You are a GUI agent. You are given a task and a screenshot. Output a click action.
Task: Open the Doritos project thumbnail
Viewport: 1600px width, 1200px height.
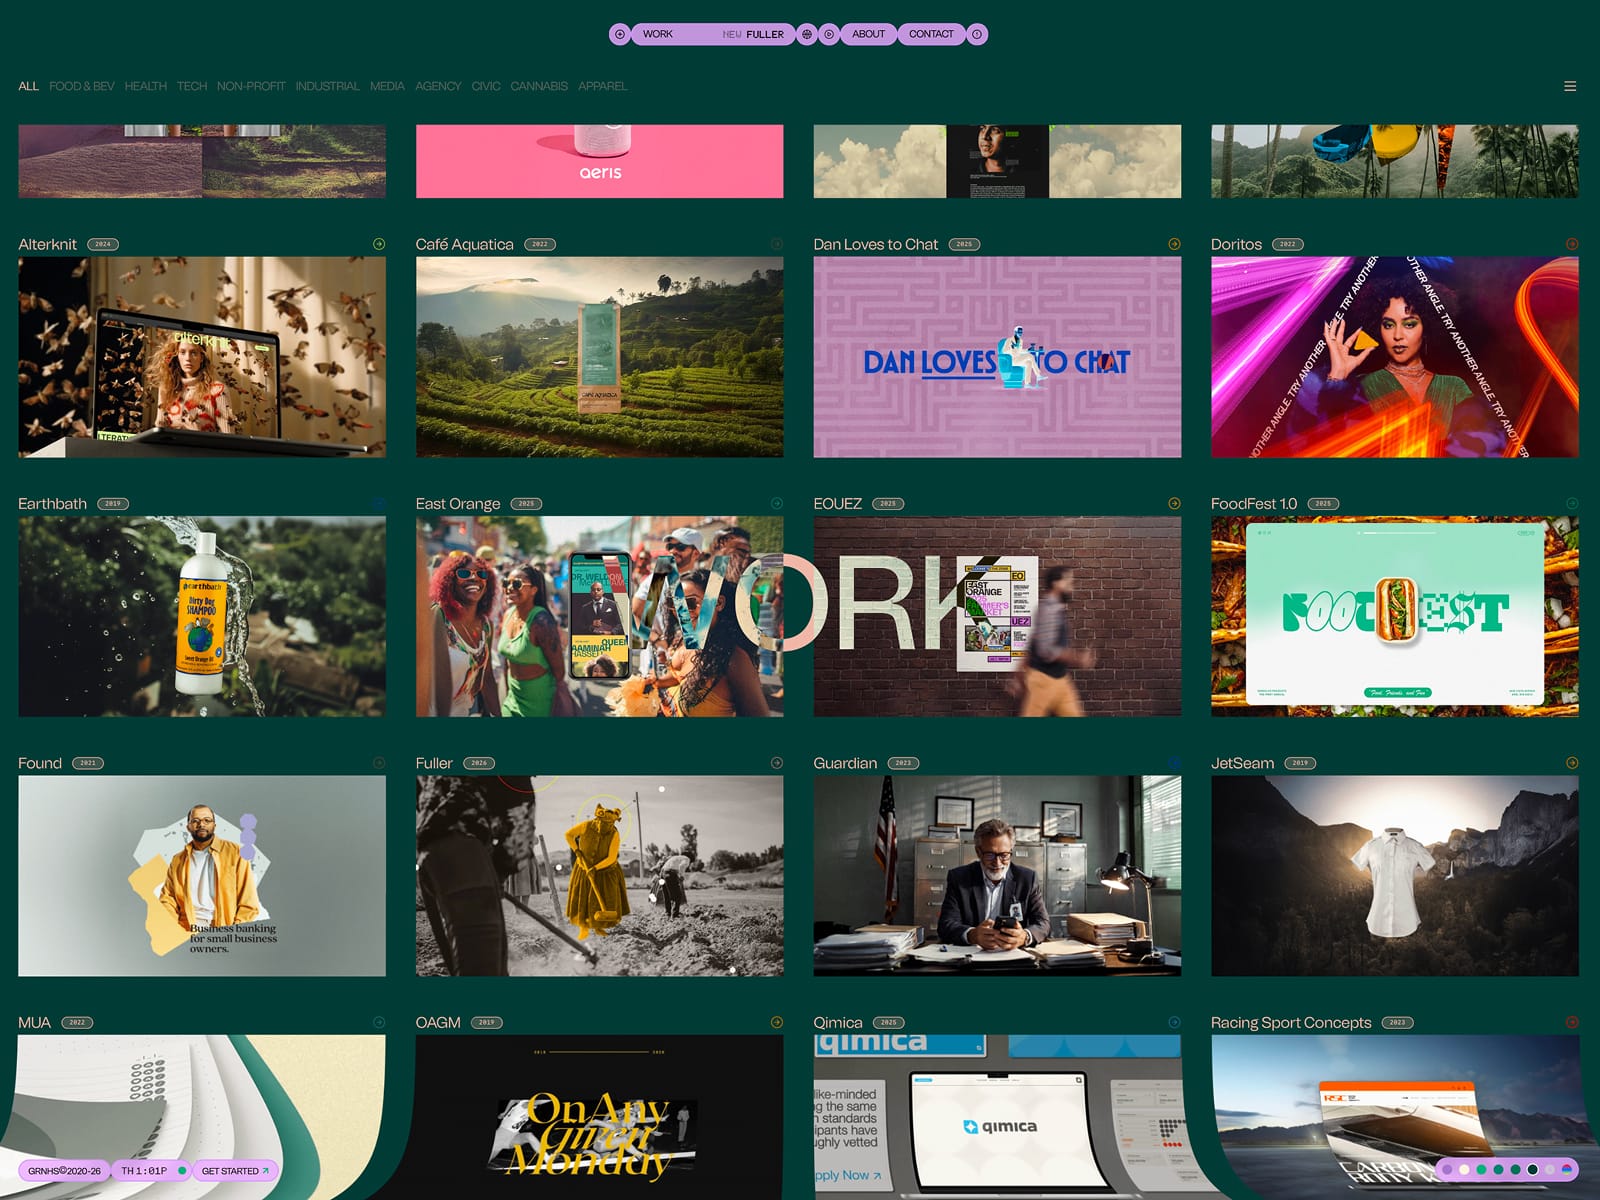point(1394,357)
